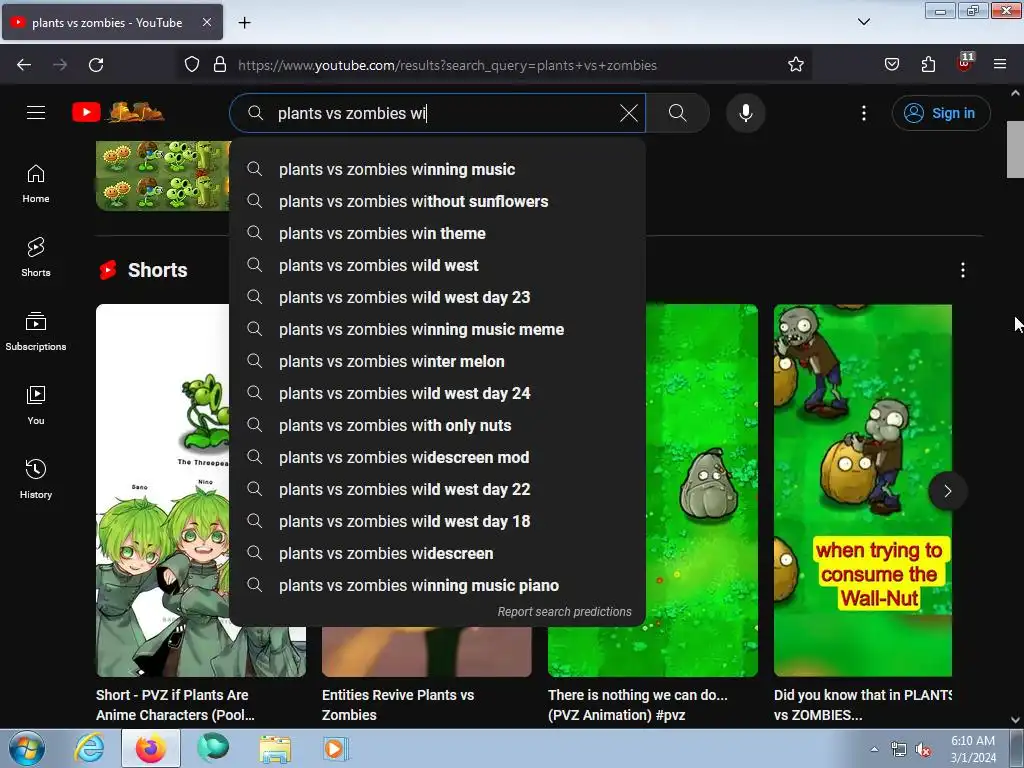1024x768 pixels.
Task: Open a new browser tab
Action: click(244, 23)
